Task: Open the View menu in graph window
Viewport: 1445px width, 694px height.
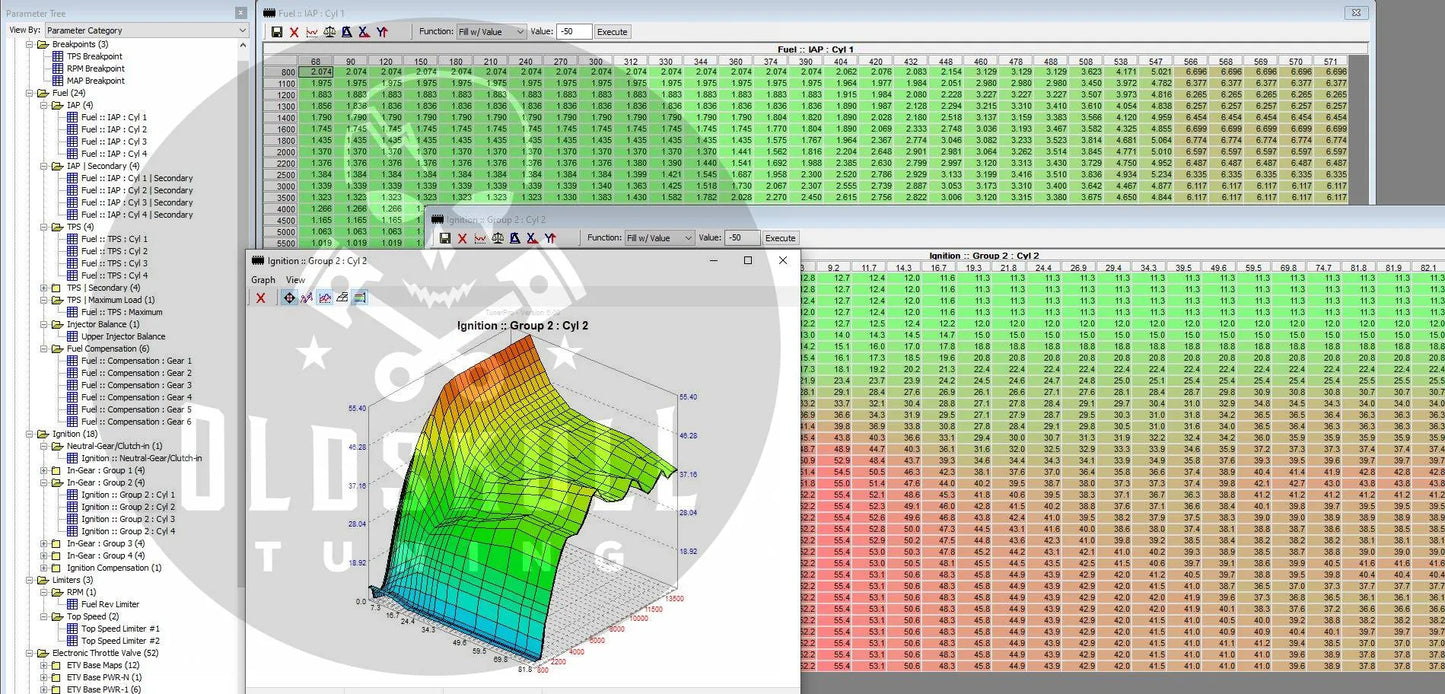Action: (x=295, y=280)
